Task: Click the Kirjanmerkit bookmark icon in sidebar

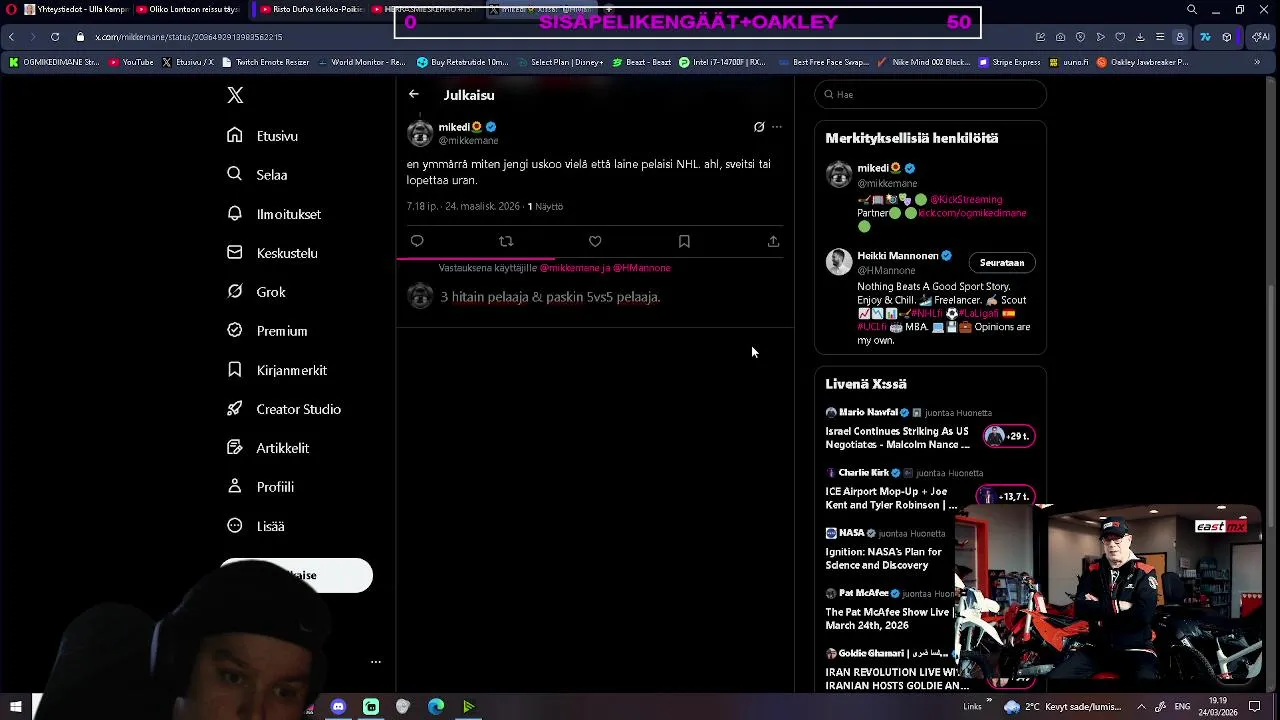Action: click(x=235, y=370)
